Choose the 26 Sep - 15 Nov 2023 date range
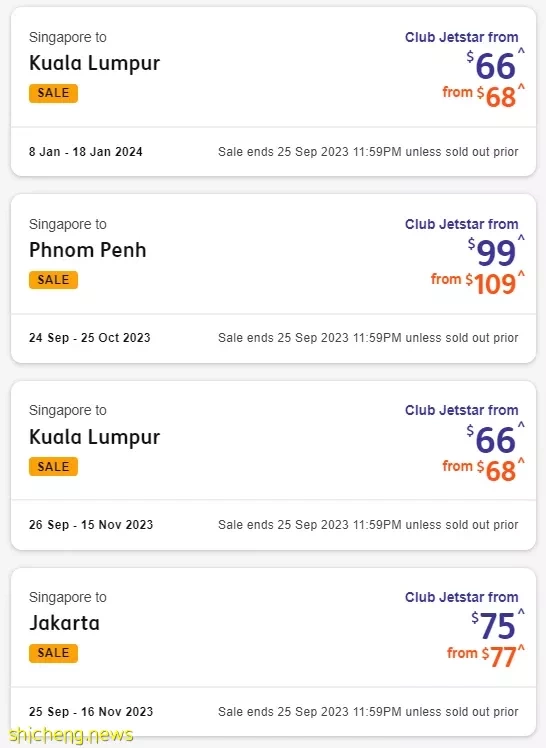Image resolution: width=546 pixels, height=748 pixels. pyautogui.click(x=91, y=525)
